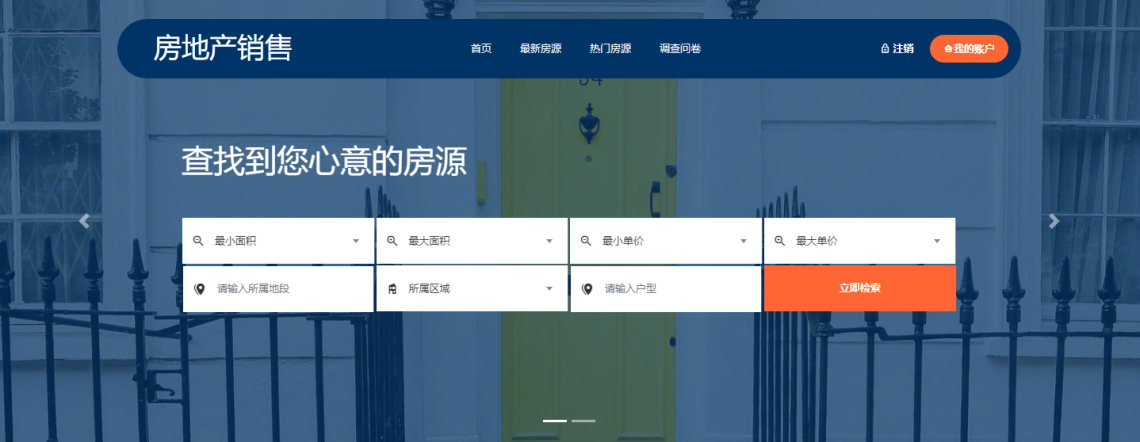Click the 立即检索 search button
The height and width of the screenshot is (442, 1140).
click(859, 288)
